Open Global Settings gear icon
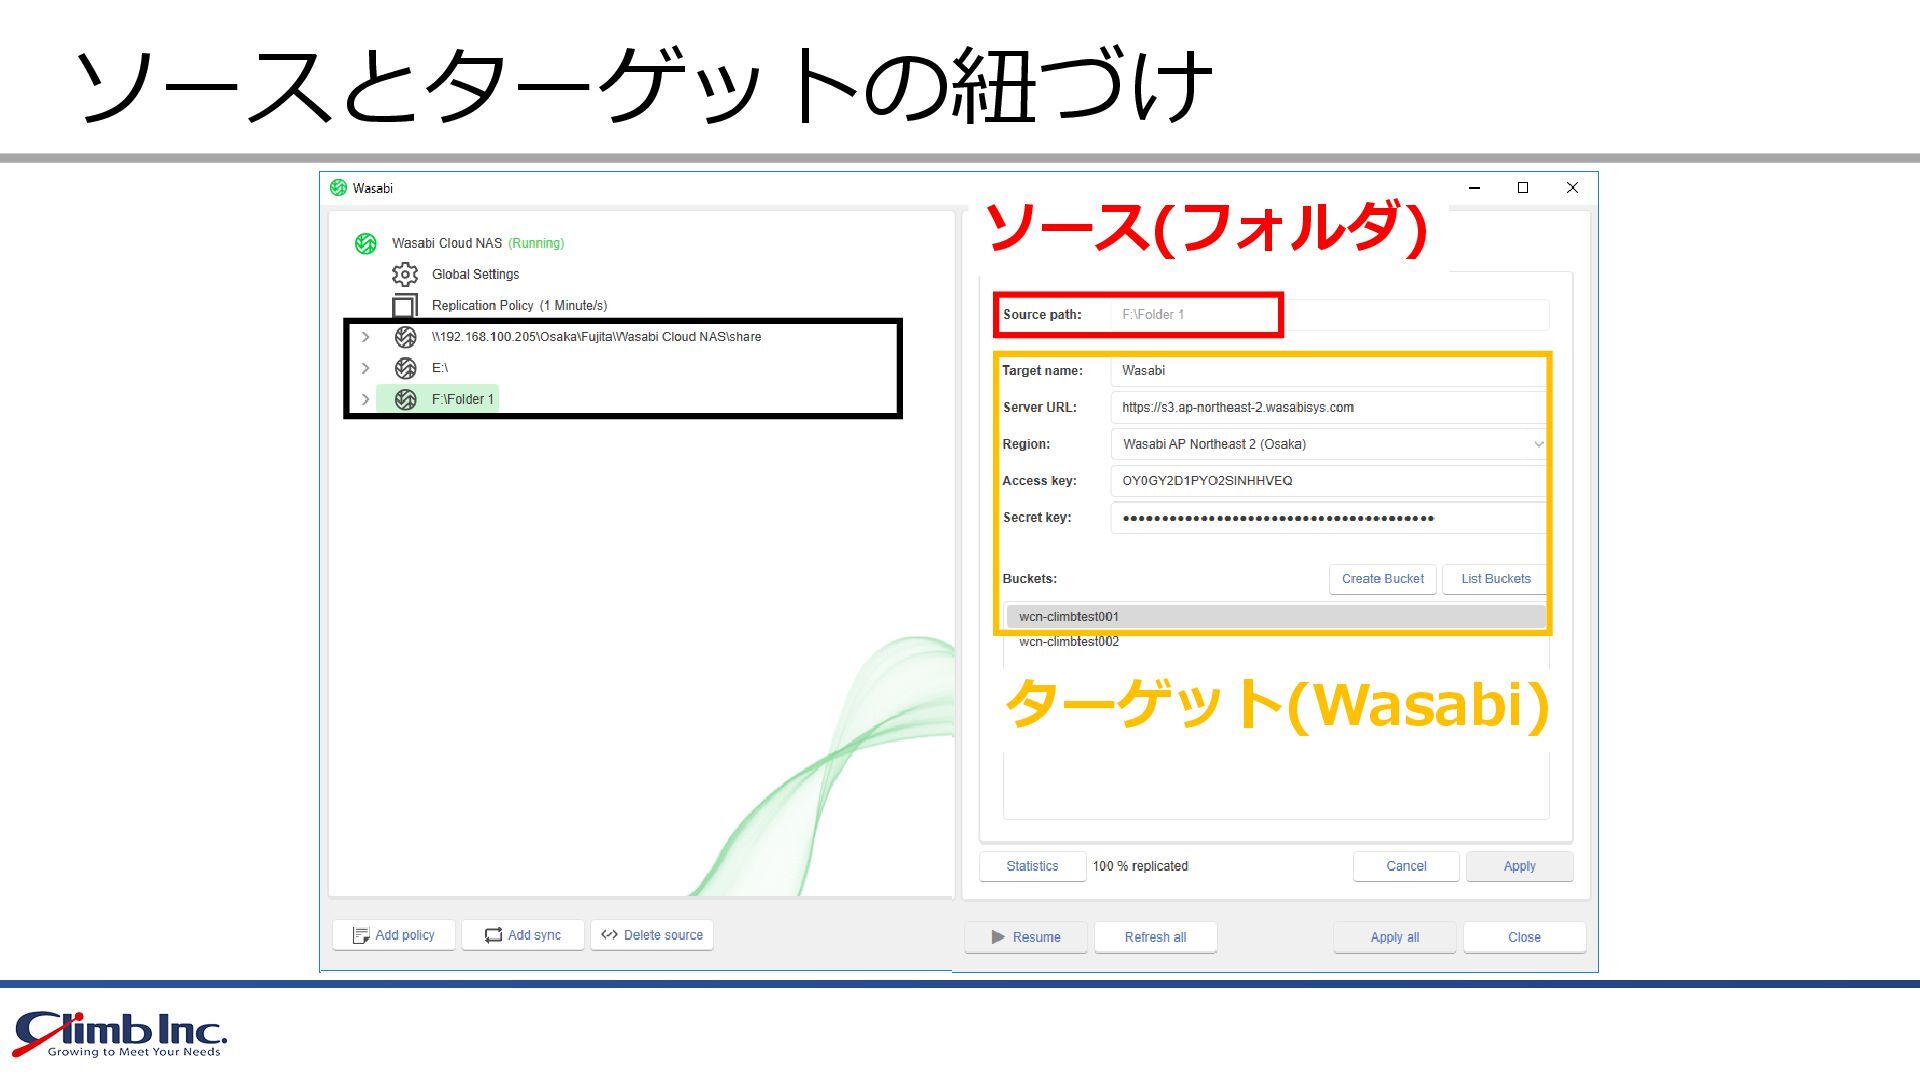The width and height of the screenshot is (1920, 1080). click(x=405, y=274)
